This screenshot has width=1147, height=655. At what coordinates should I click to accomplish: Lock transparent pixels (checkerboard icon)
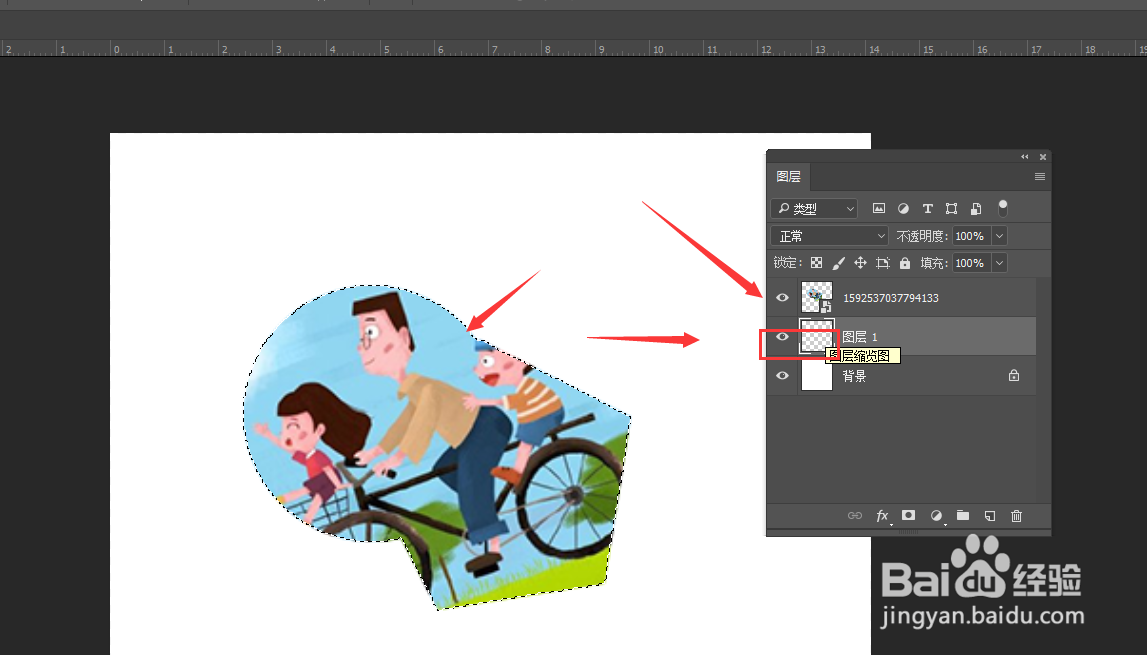coord(816,263)
